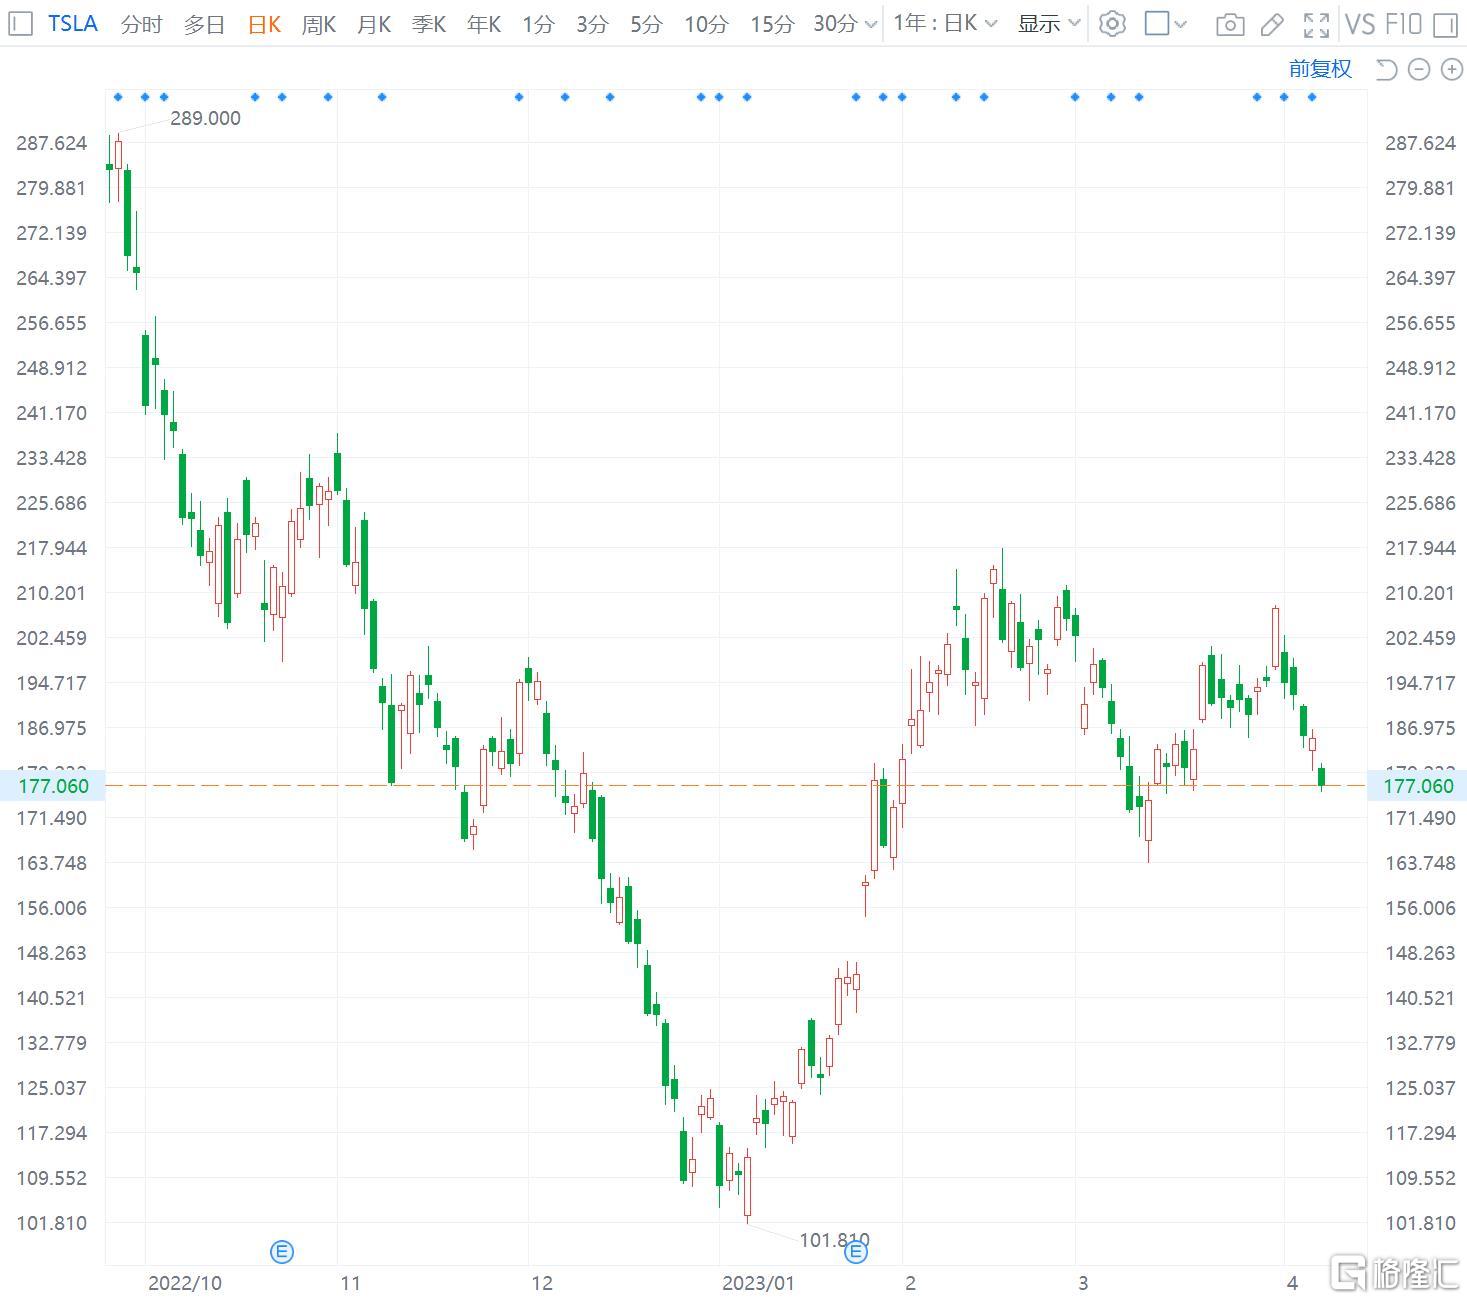
Task: Switch to the 月K tab
Action: [x=374, y=24]
